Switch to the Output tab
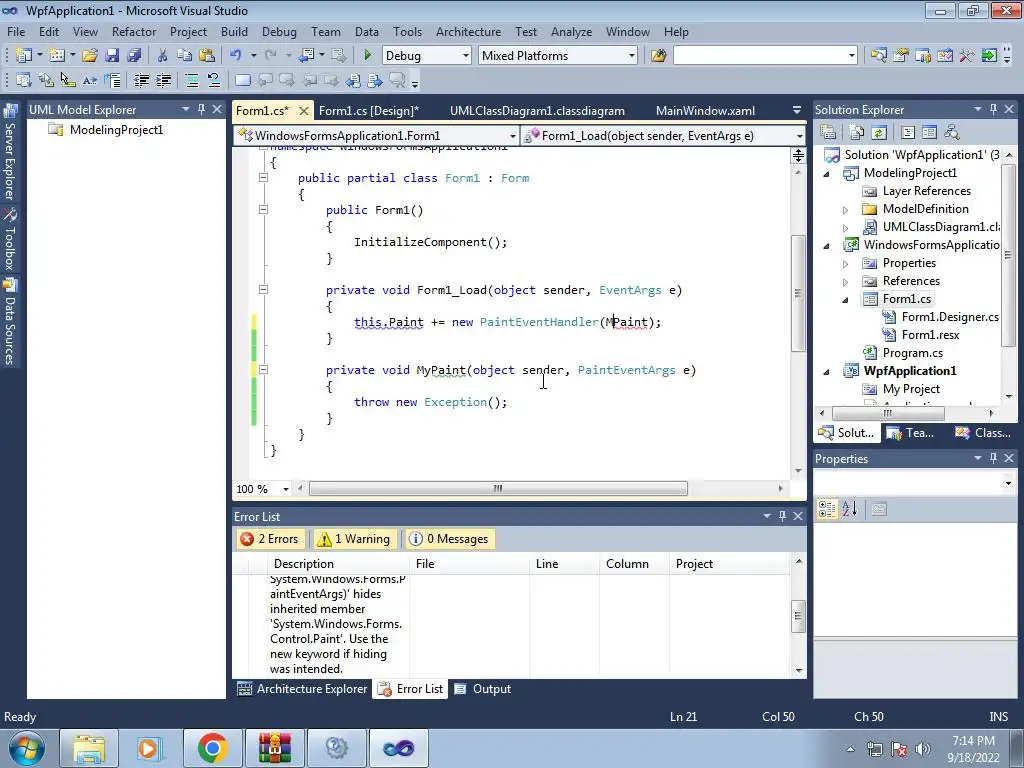 (483, 689)
